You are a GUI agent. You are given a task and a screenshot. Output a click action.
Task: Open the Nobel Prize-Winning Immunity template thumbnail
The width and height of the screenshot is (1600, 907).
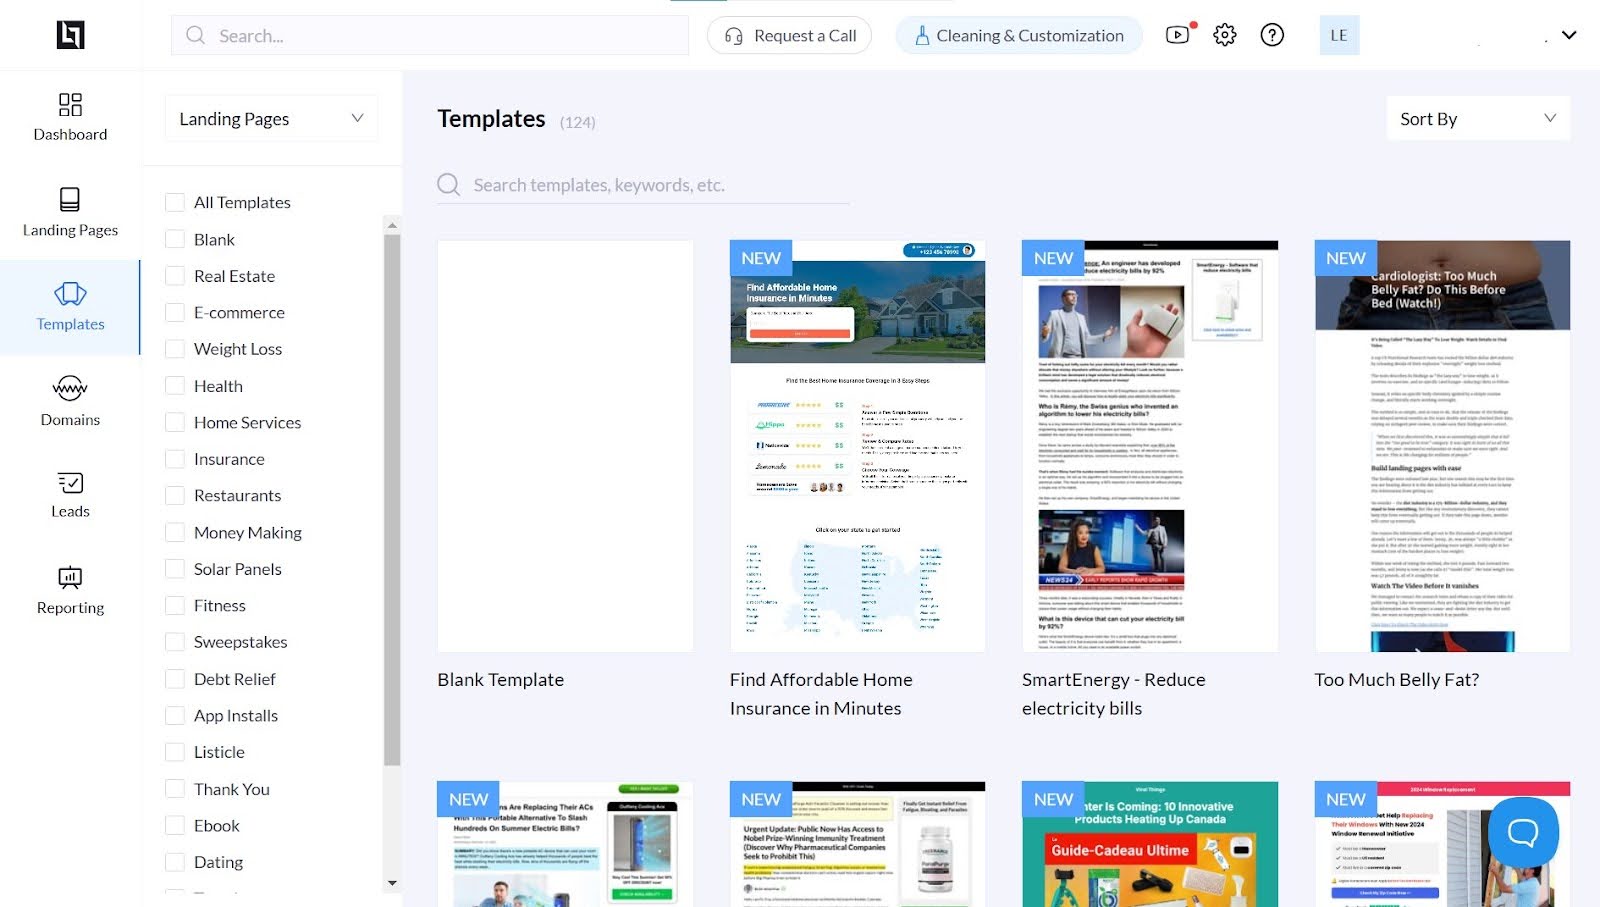(858, 844)
